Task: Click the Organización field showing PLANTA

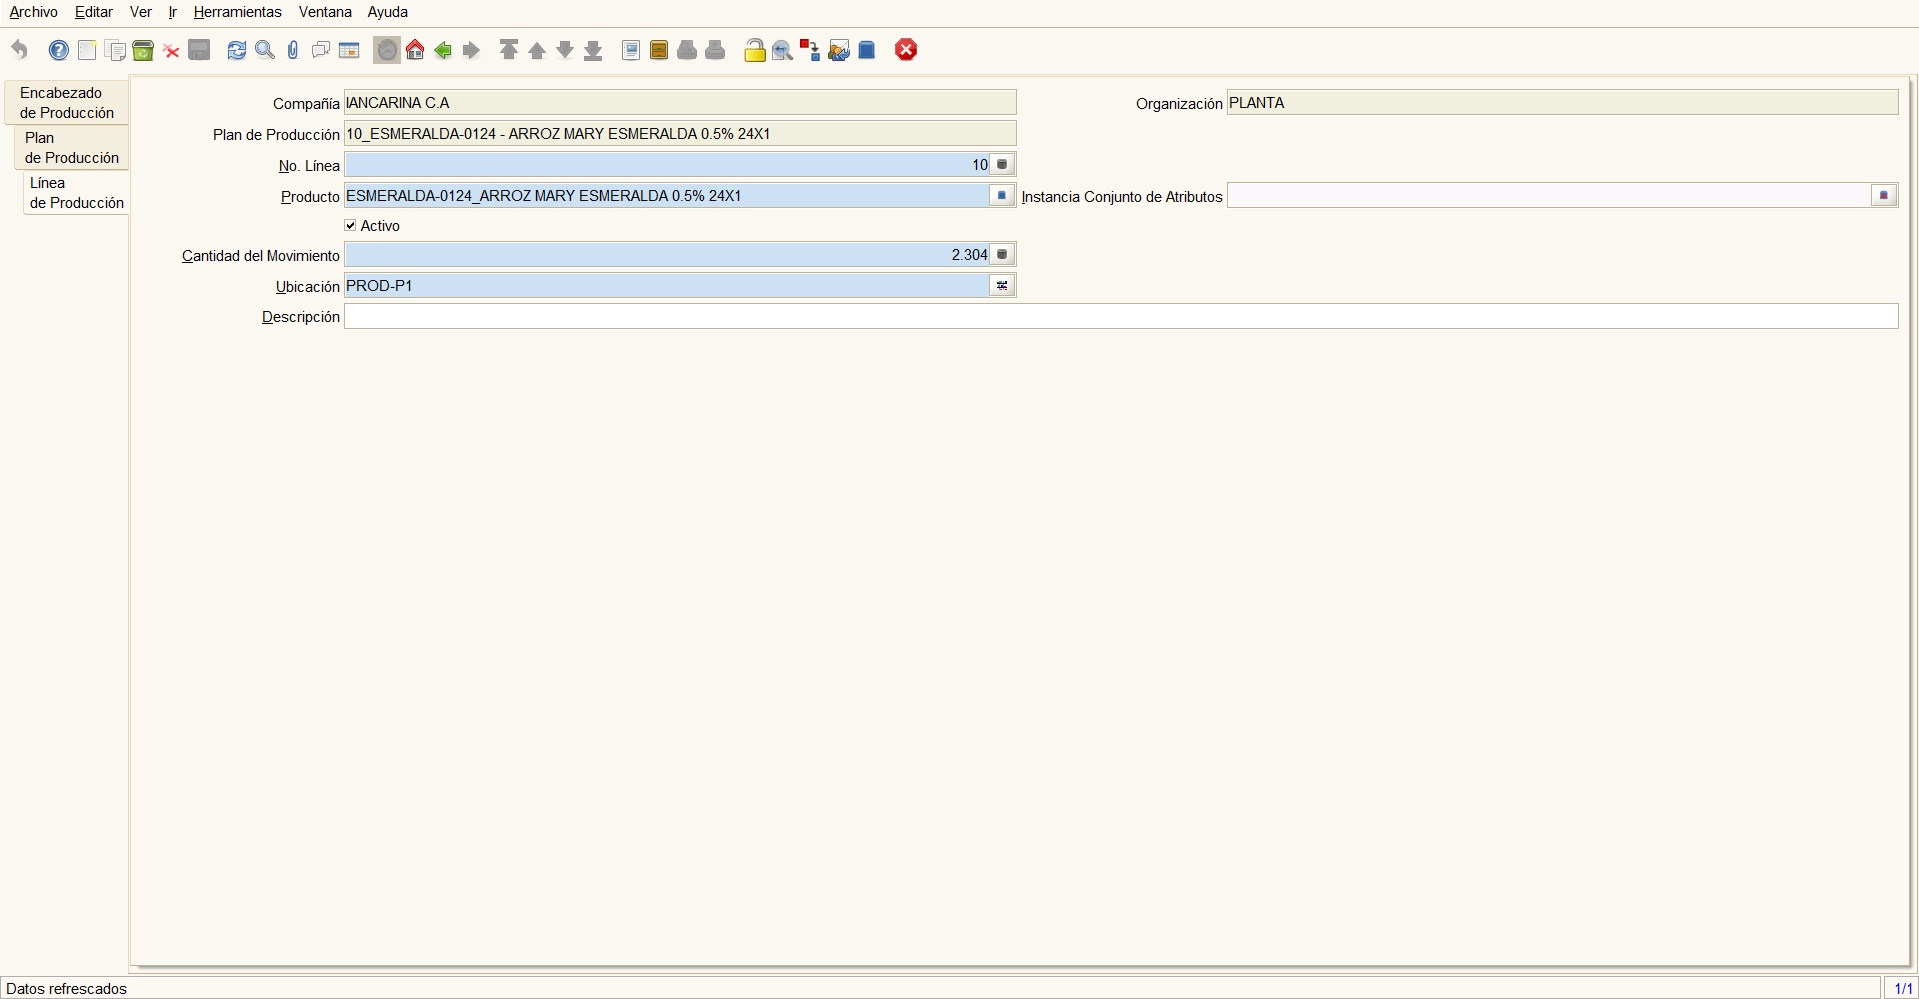Action: pyautogui.click(x=1563, y=103)
